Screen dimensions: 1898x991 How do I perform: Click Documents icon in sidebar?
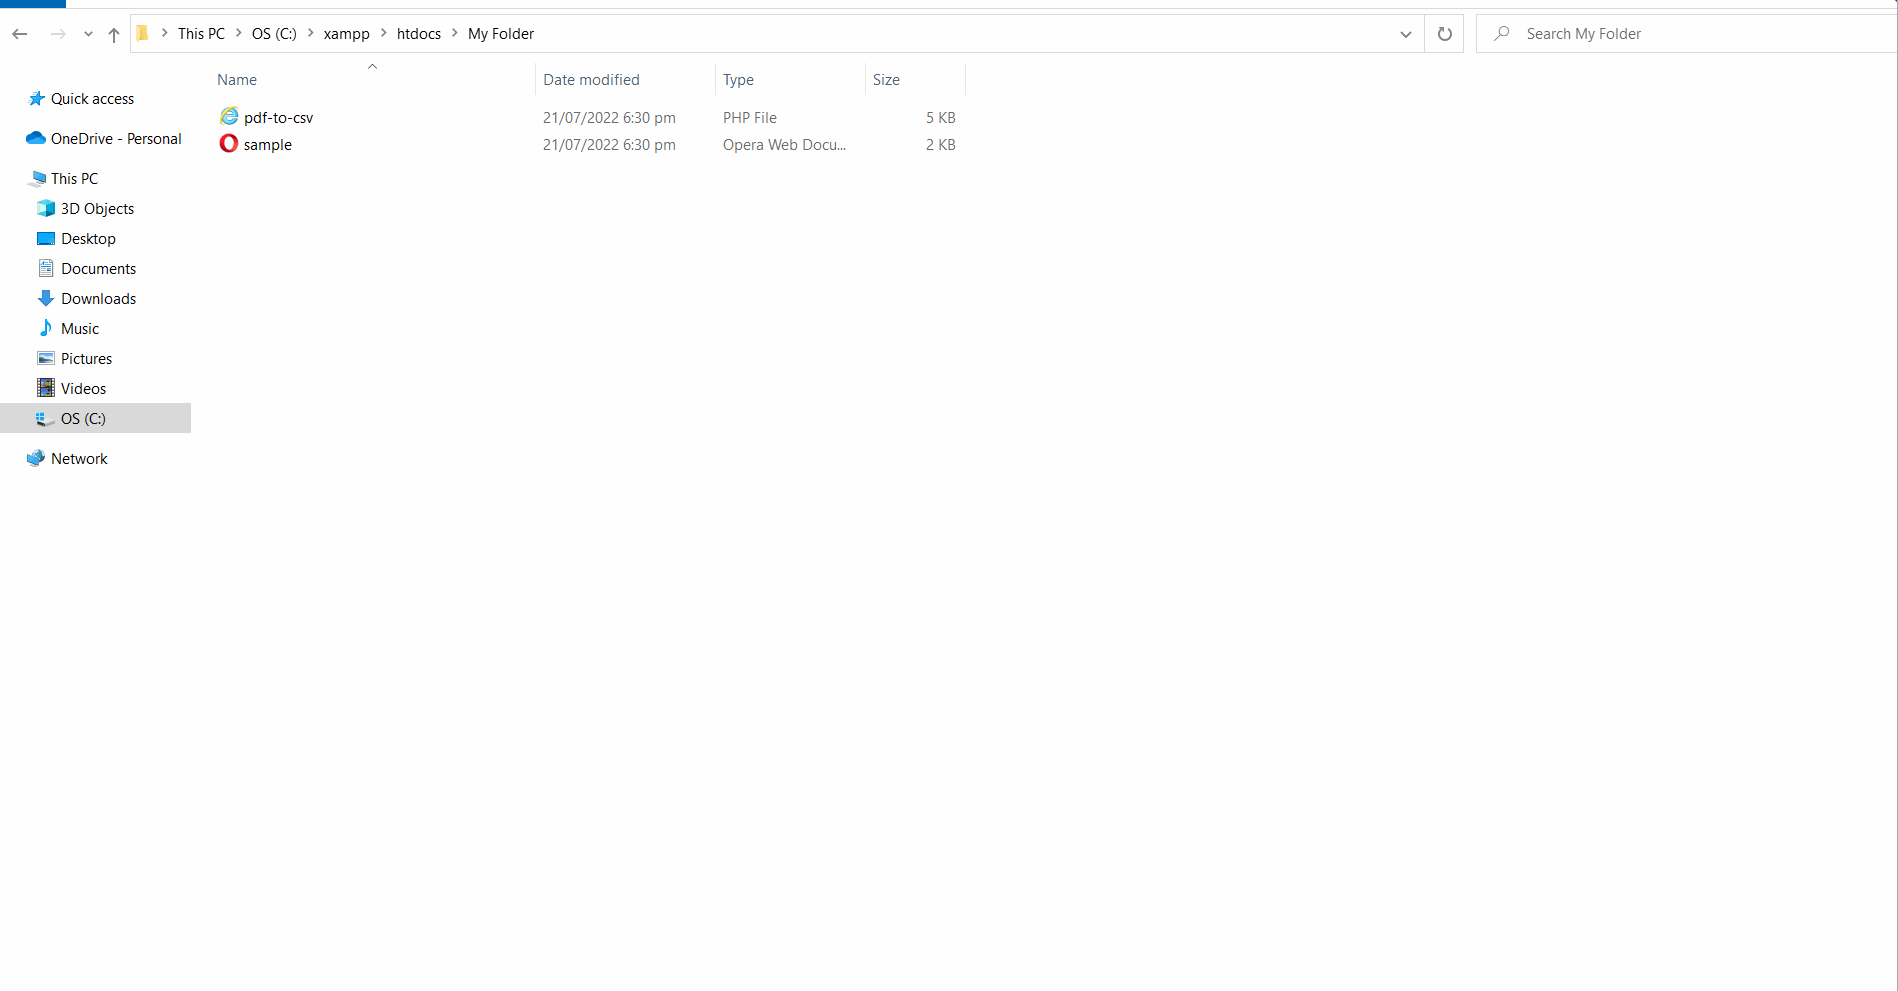[46, 268]
